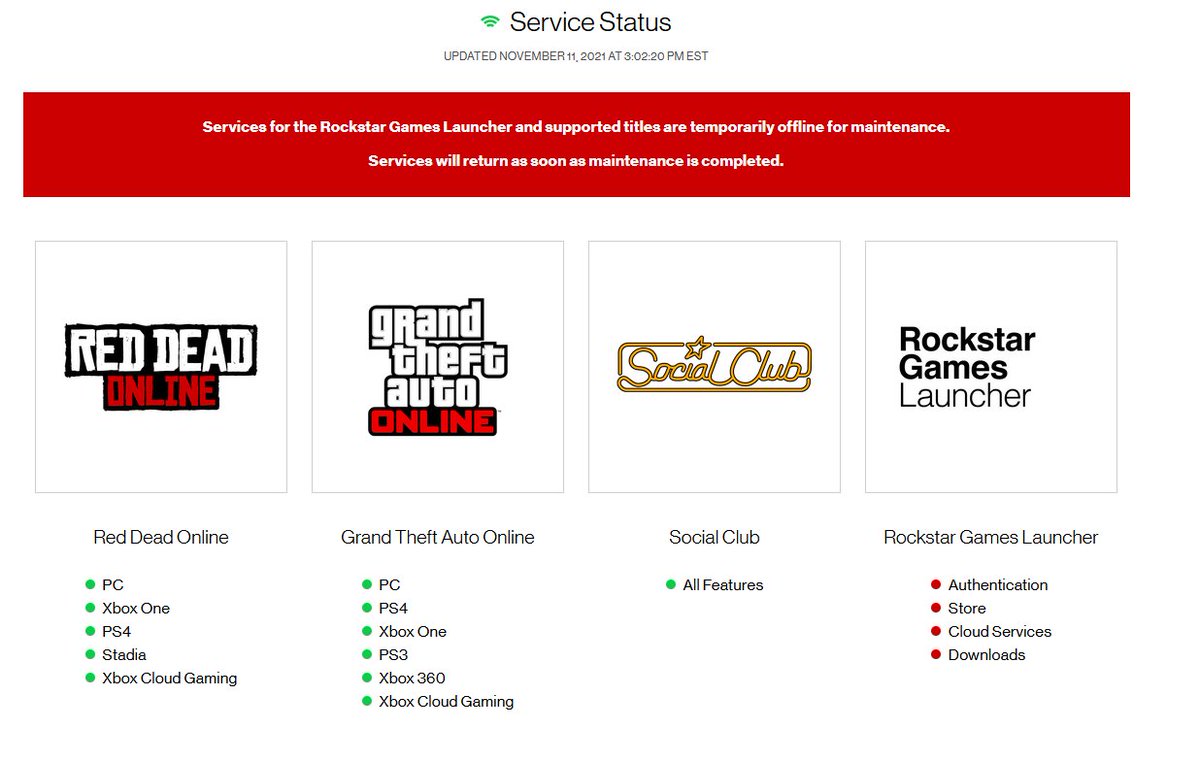This screenshot has height=762, width=1200.
Task: Click the green wifi signal icon beside Service Status
Action: (489, 21)
